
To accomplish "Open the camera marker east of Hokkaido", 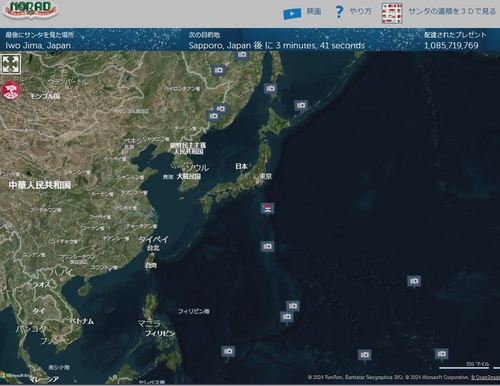I will click(301, 106).
